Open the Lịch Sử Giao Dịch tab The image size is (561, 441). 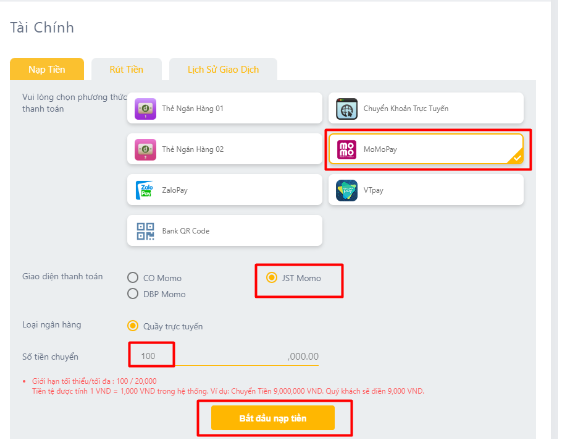(x=223, y=69)
